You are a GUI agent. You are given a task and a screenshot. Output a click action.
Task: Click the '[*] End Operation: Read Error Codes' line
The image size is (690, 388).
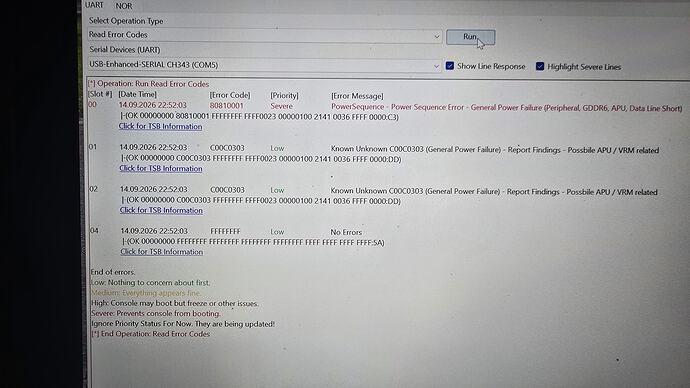[150, 334]
